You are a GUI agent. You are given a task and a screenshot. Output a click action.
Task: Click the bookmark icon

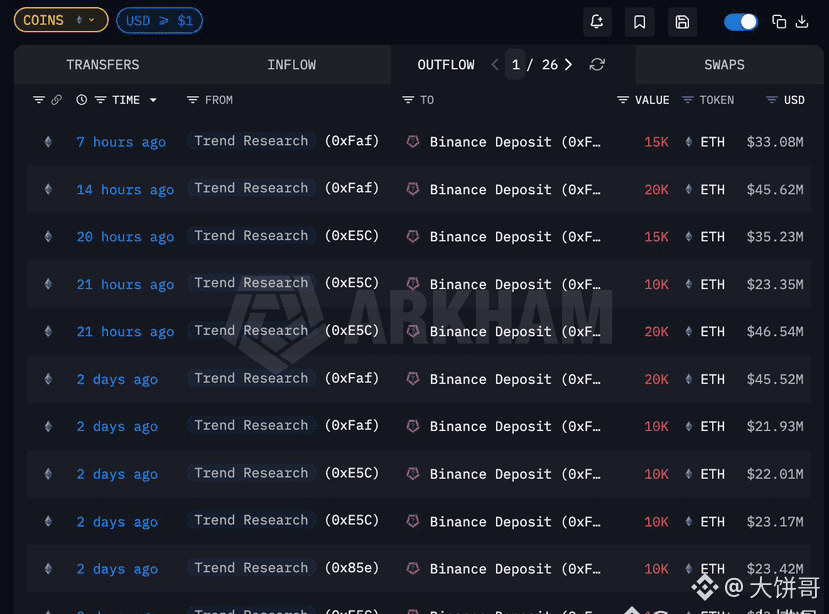click(x=640, y=22)
